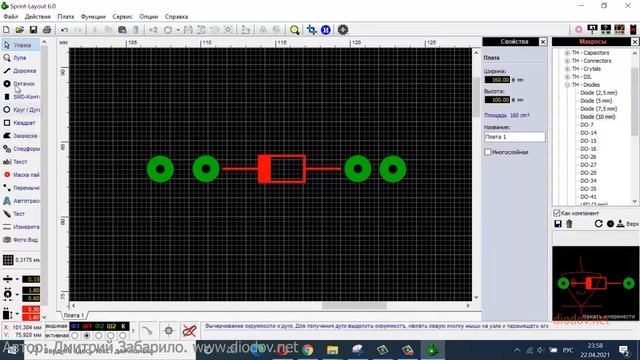Open the Файл menu
The image size is (640, 360).
point(11,17)
